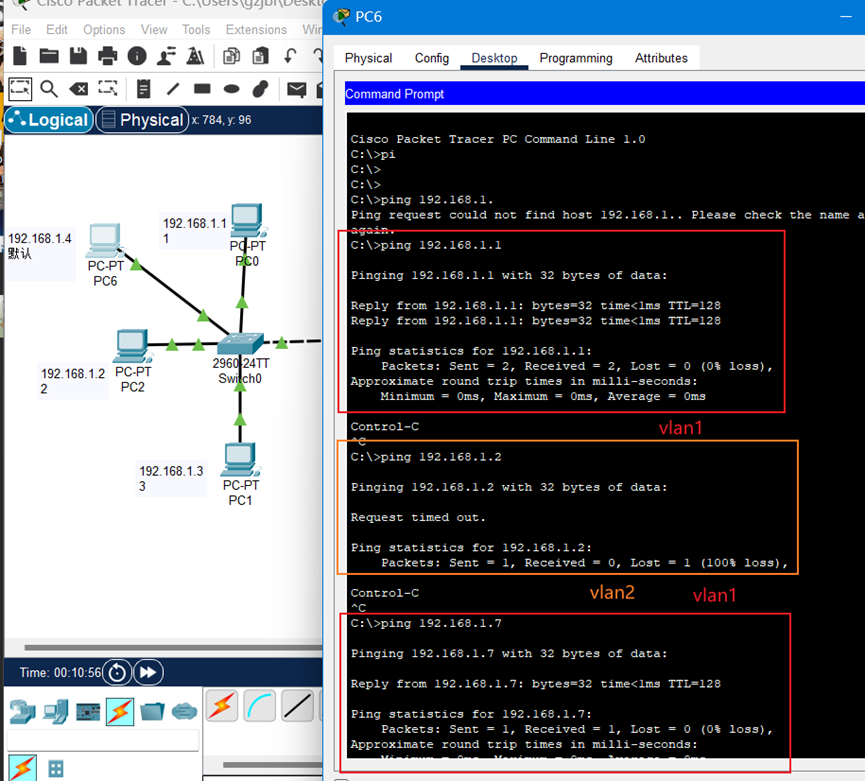Power cycle devices with the reset button
Screen dimensions: 865x781
coord(117,672)
